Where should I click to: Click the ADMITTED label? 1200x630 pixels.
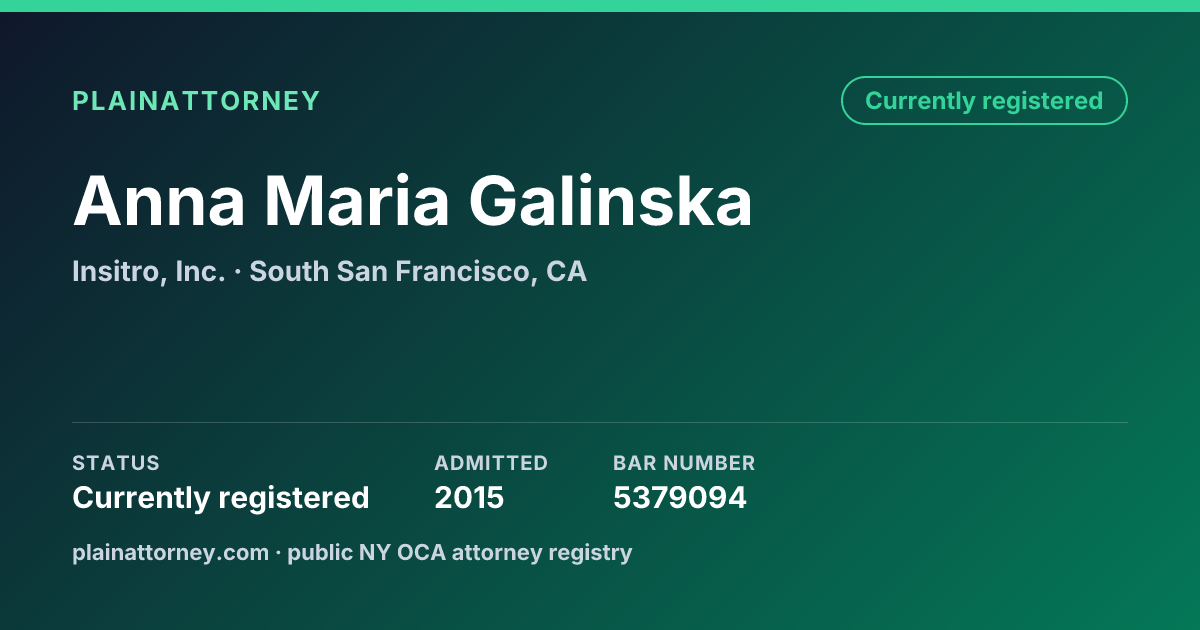point(491,463)
